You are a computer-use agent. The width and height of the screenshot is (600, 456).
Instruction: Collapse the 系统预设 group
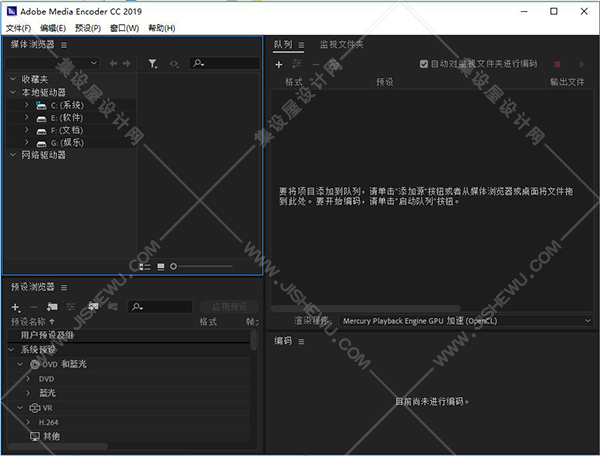tap(11, 349)
